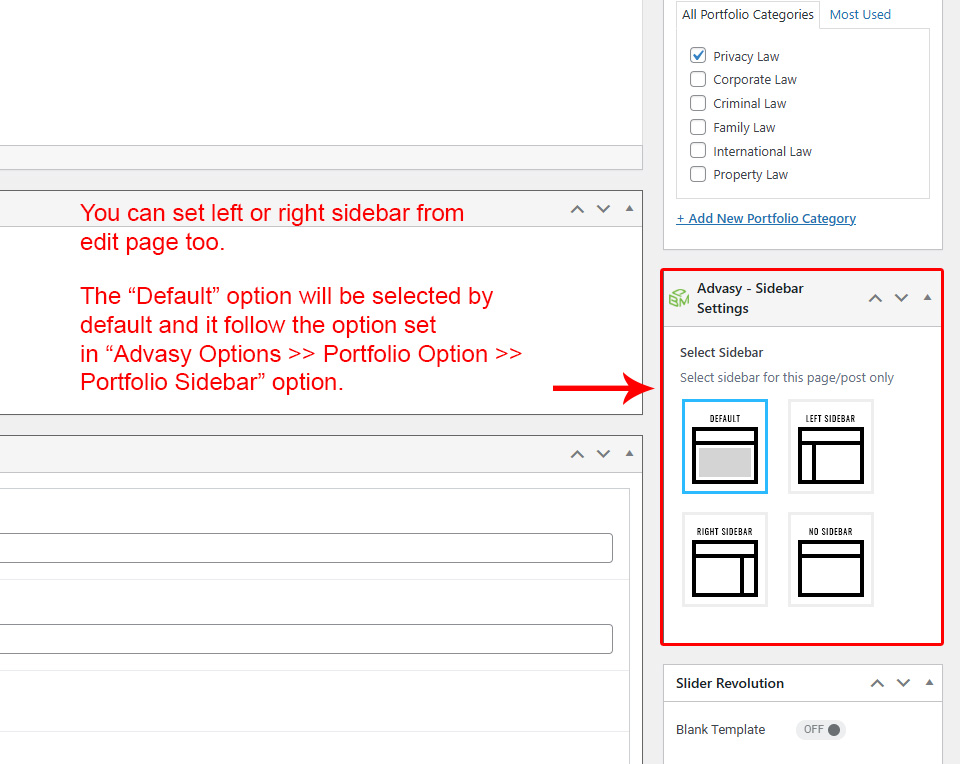Image resolution: width=960 pixels, height=764 pixels.
Task: Pick the Right Sidebar layout icon
Action: tap(725, 559)
